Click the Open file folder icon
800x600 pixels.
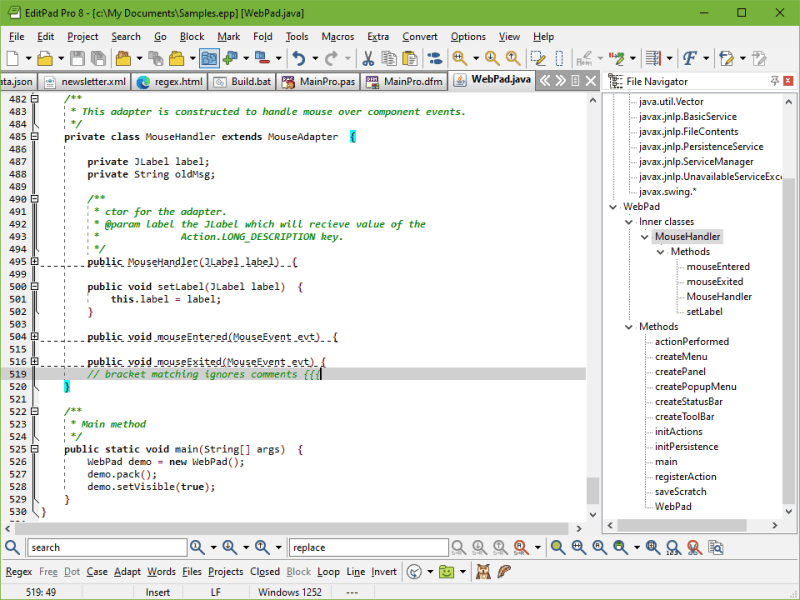45,58
